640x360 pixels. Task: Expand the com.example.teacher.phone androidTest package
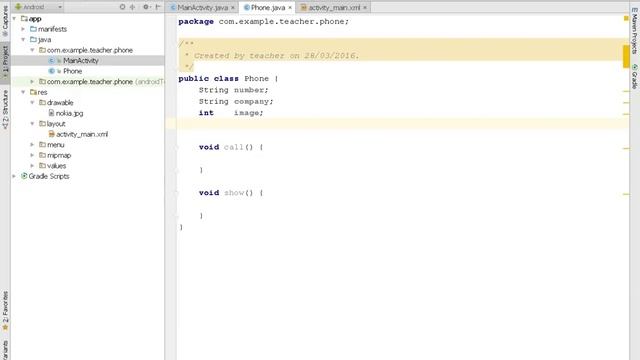click(32, 82)
